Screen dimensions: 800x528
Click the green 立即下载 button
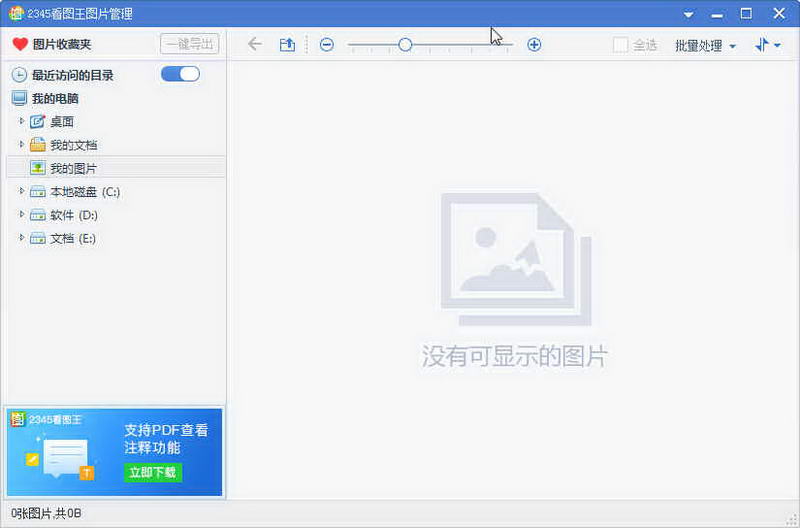(153, 472)
